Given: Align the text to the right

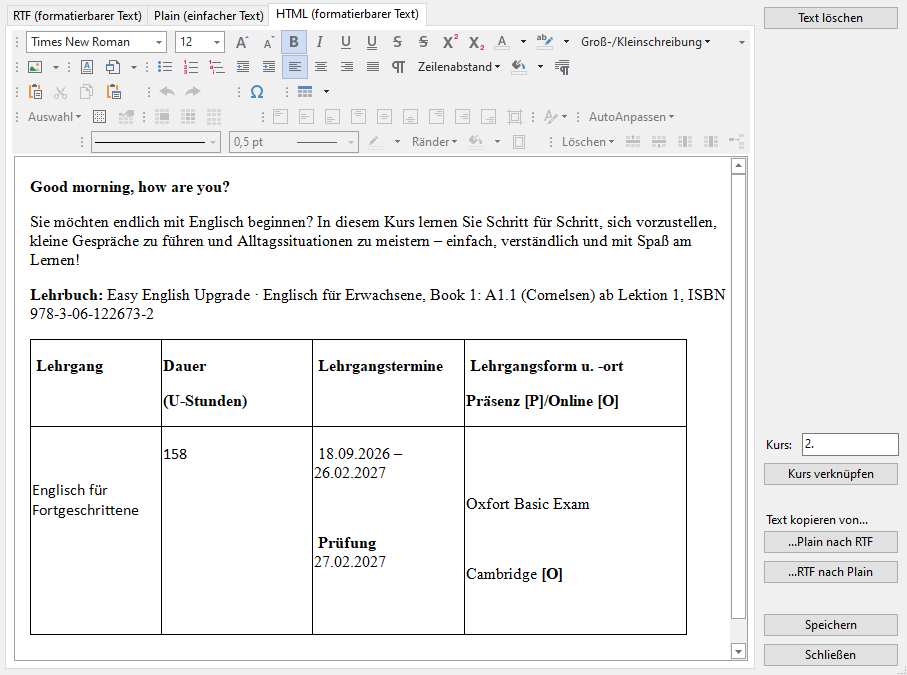Looking at the screenshot, I should pyautogui.click(x=347, y=67).
